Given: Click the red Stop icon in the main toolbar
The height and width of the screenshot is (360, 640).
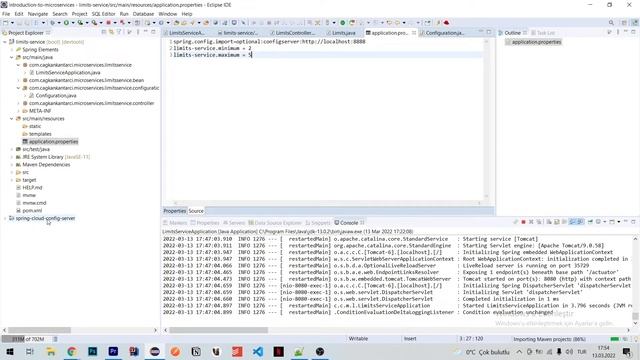Looking at the screenshot, I should tap(109, 23).
